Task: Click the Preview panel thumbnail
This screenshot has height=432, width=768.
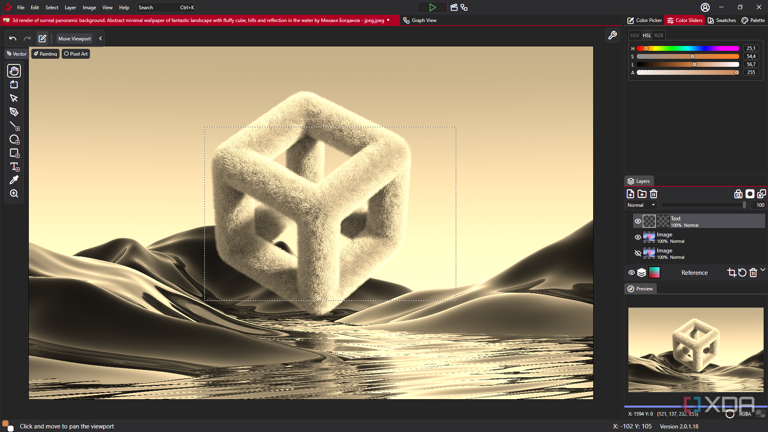Action: (x=696, y=350)
